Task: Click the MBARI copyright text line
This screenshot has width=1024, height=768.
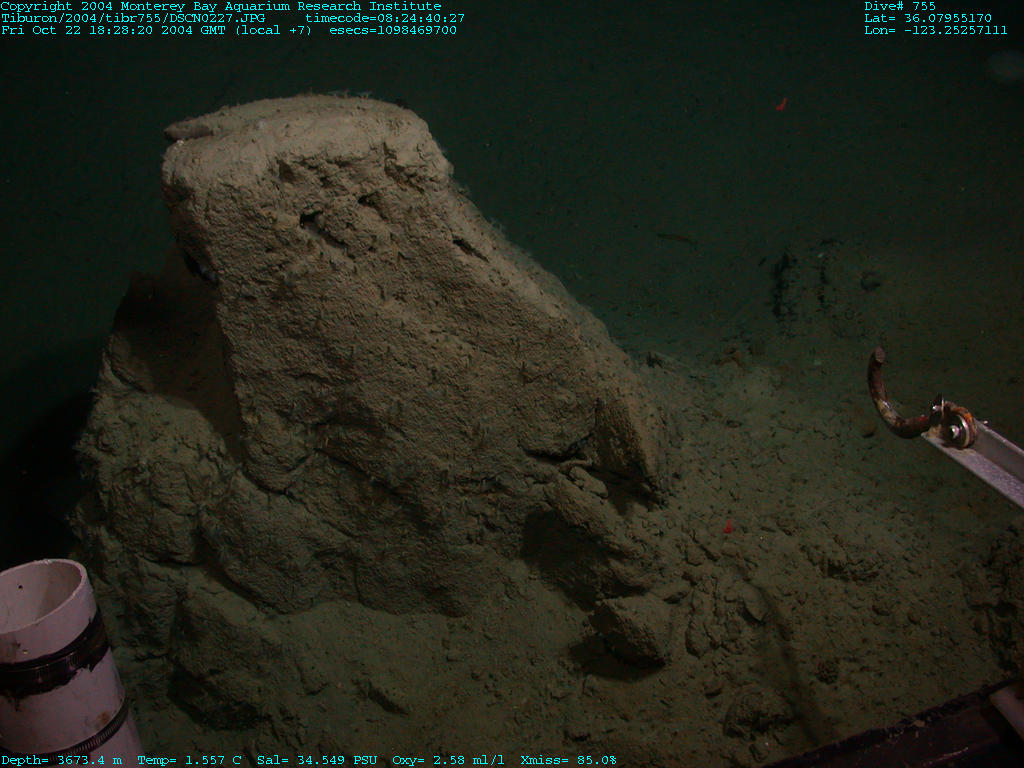Action: tap(220, 6)
